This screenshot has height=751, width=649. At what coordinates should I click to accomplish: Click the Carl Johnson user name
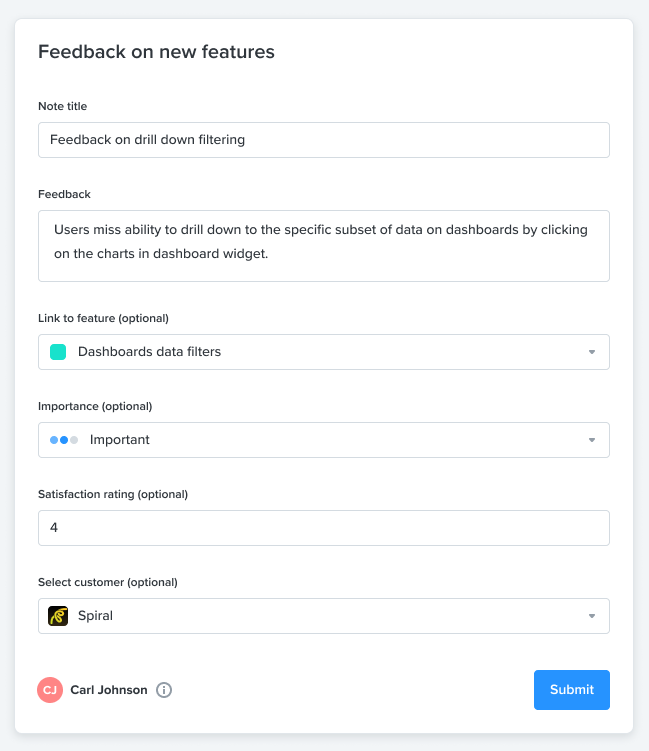click(109, 690)
